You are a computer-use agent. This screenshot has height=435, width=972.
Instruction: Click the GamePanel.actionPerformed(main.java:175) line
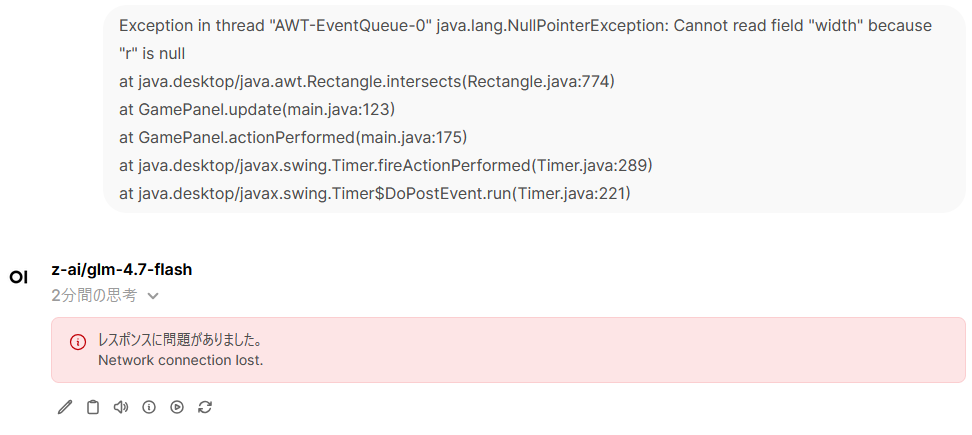[x=293, y=137]
